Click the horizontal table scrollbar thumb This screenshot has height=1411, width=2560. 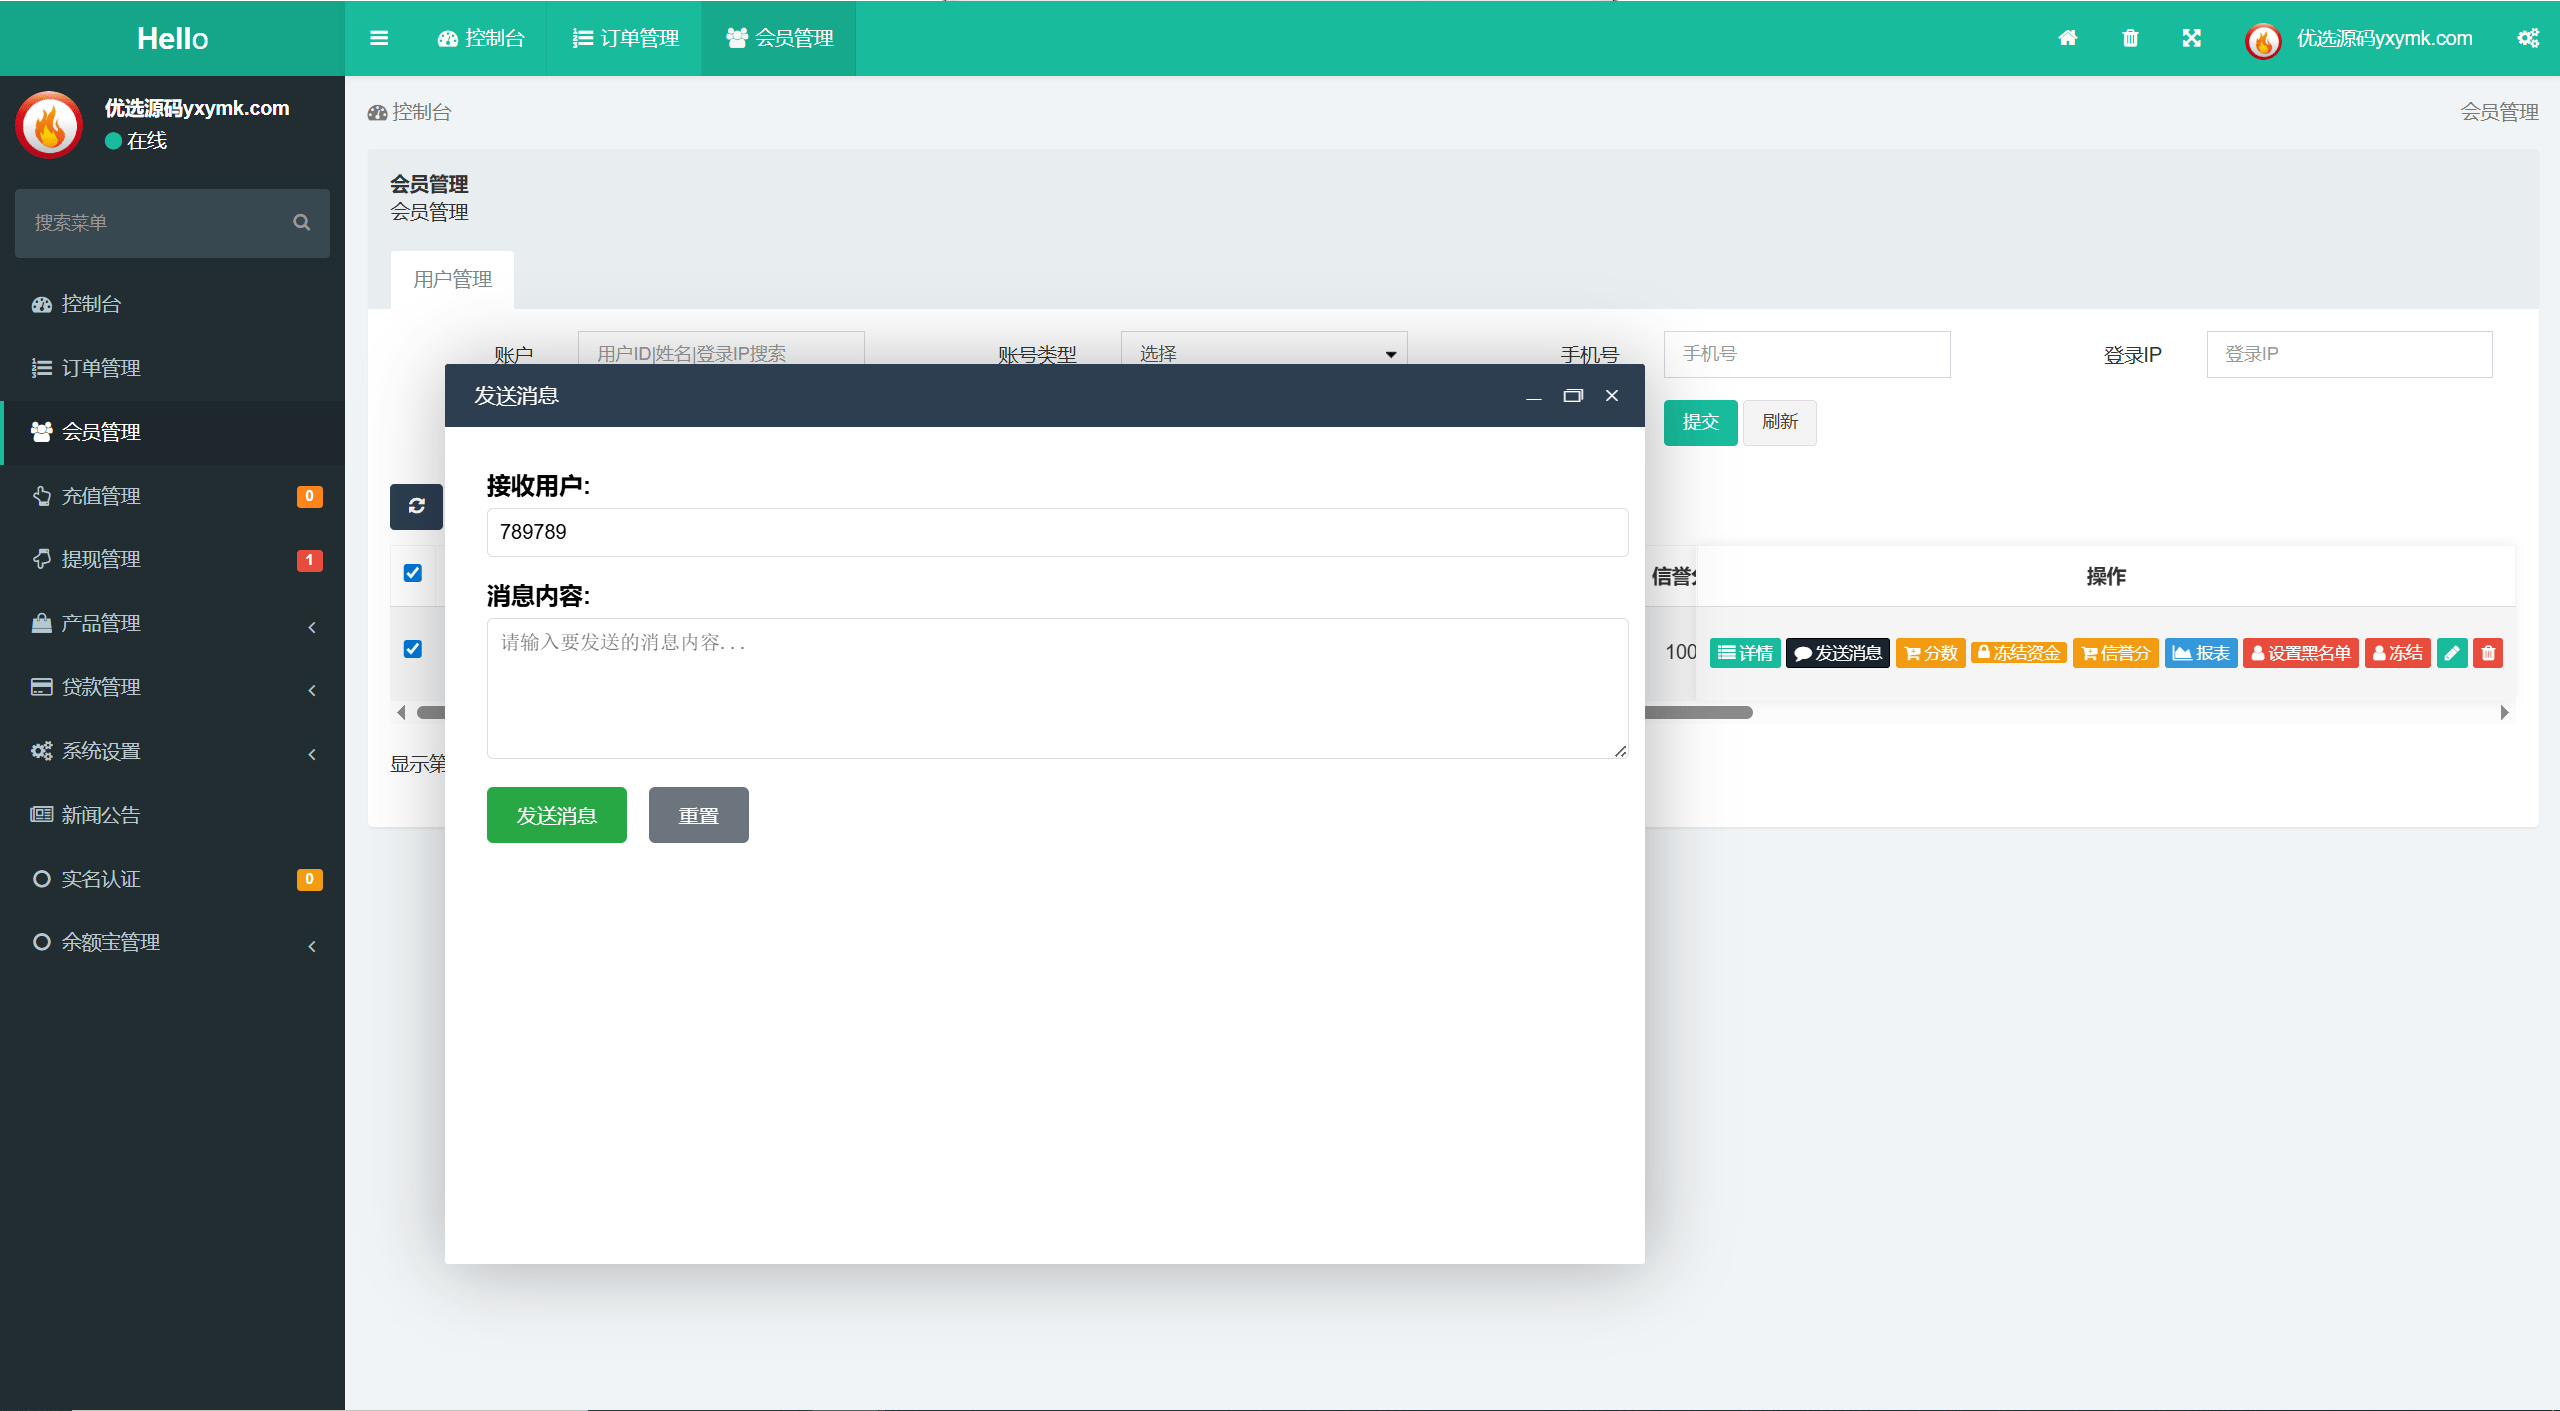tap(1698, 712)
